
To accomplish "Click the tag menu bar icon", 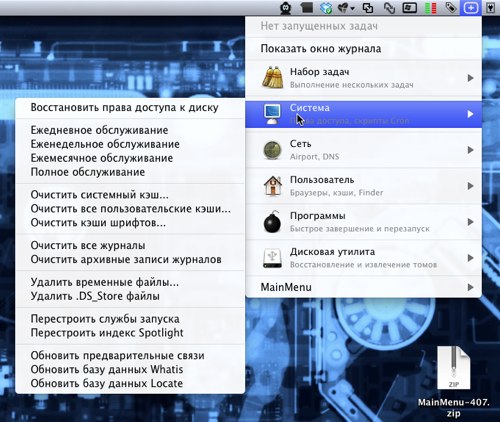I will coord(451,7).
